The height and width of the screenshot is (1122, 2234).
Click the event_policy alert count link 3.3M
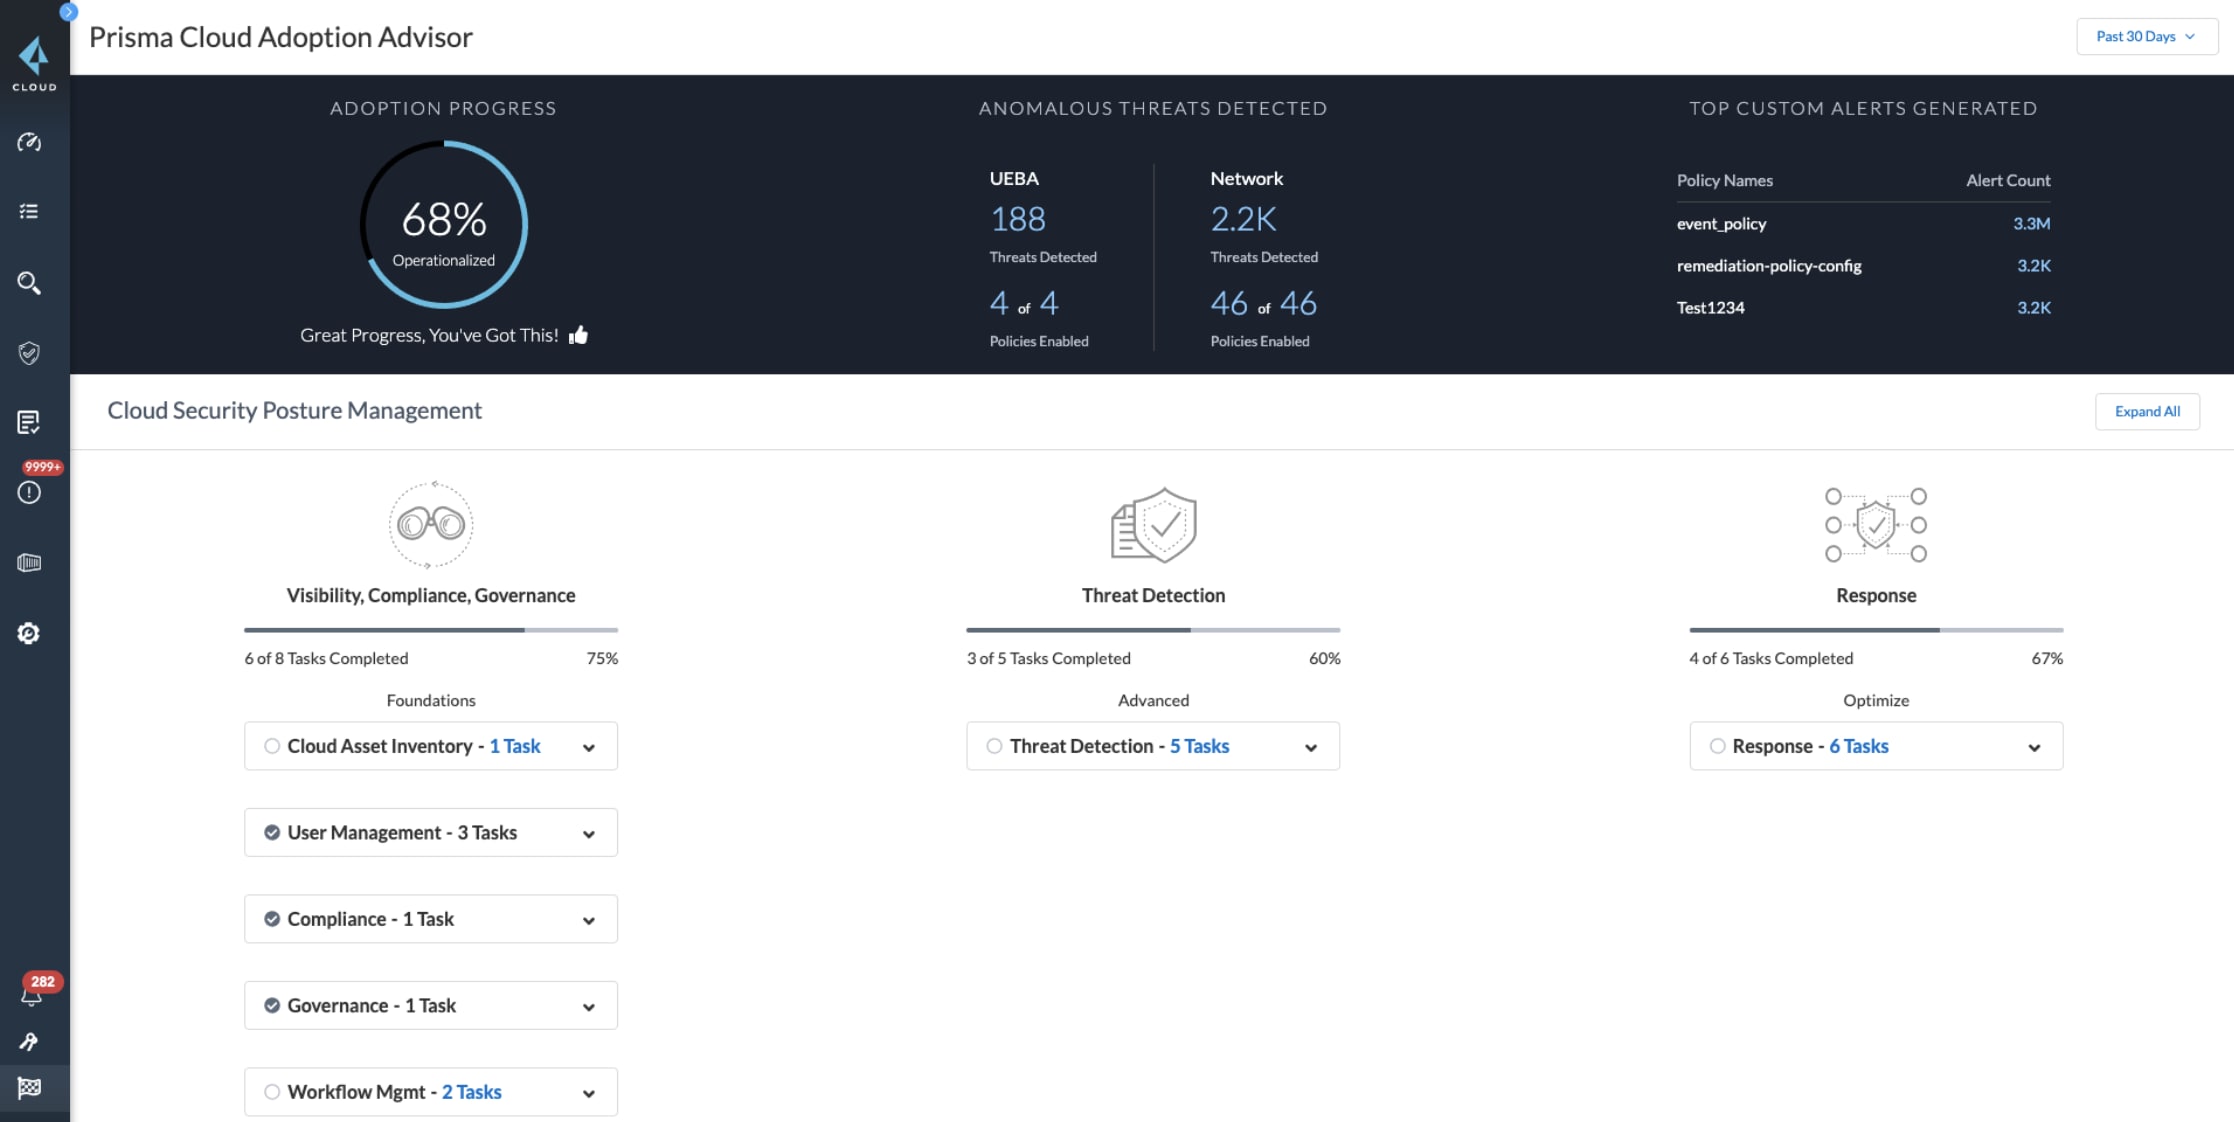coord(2031,223)
